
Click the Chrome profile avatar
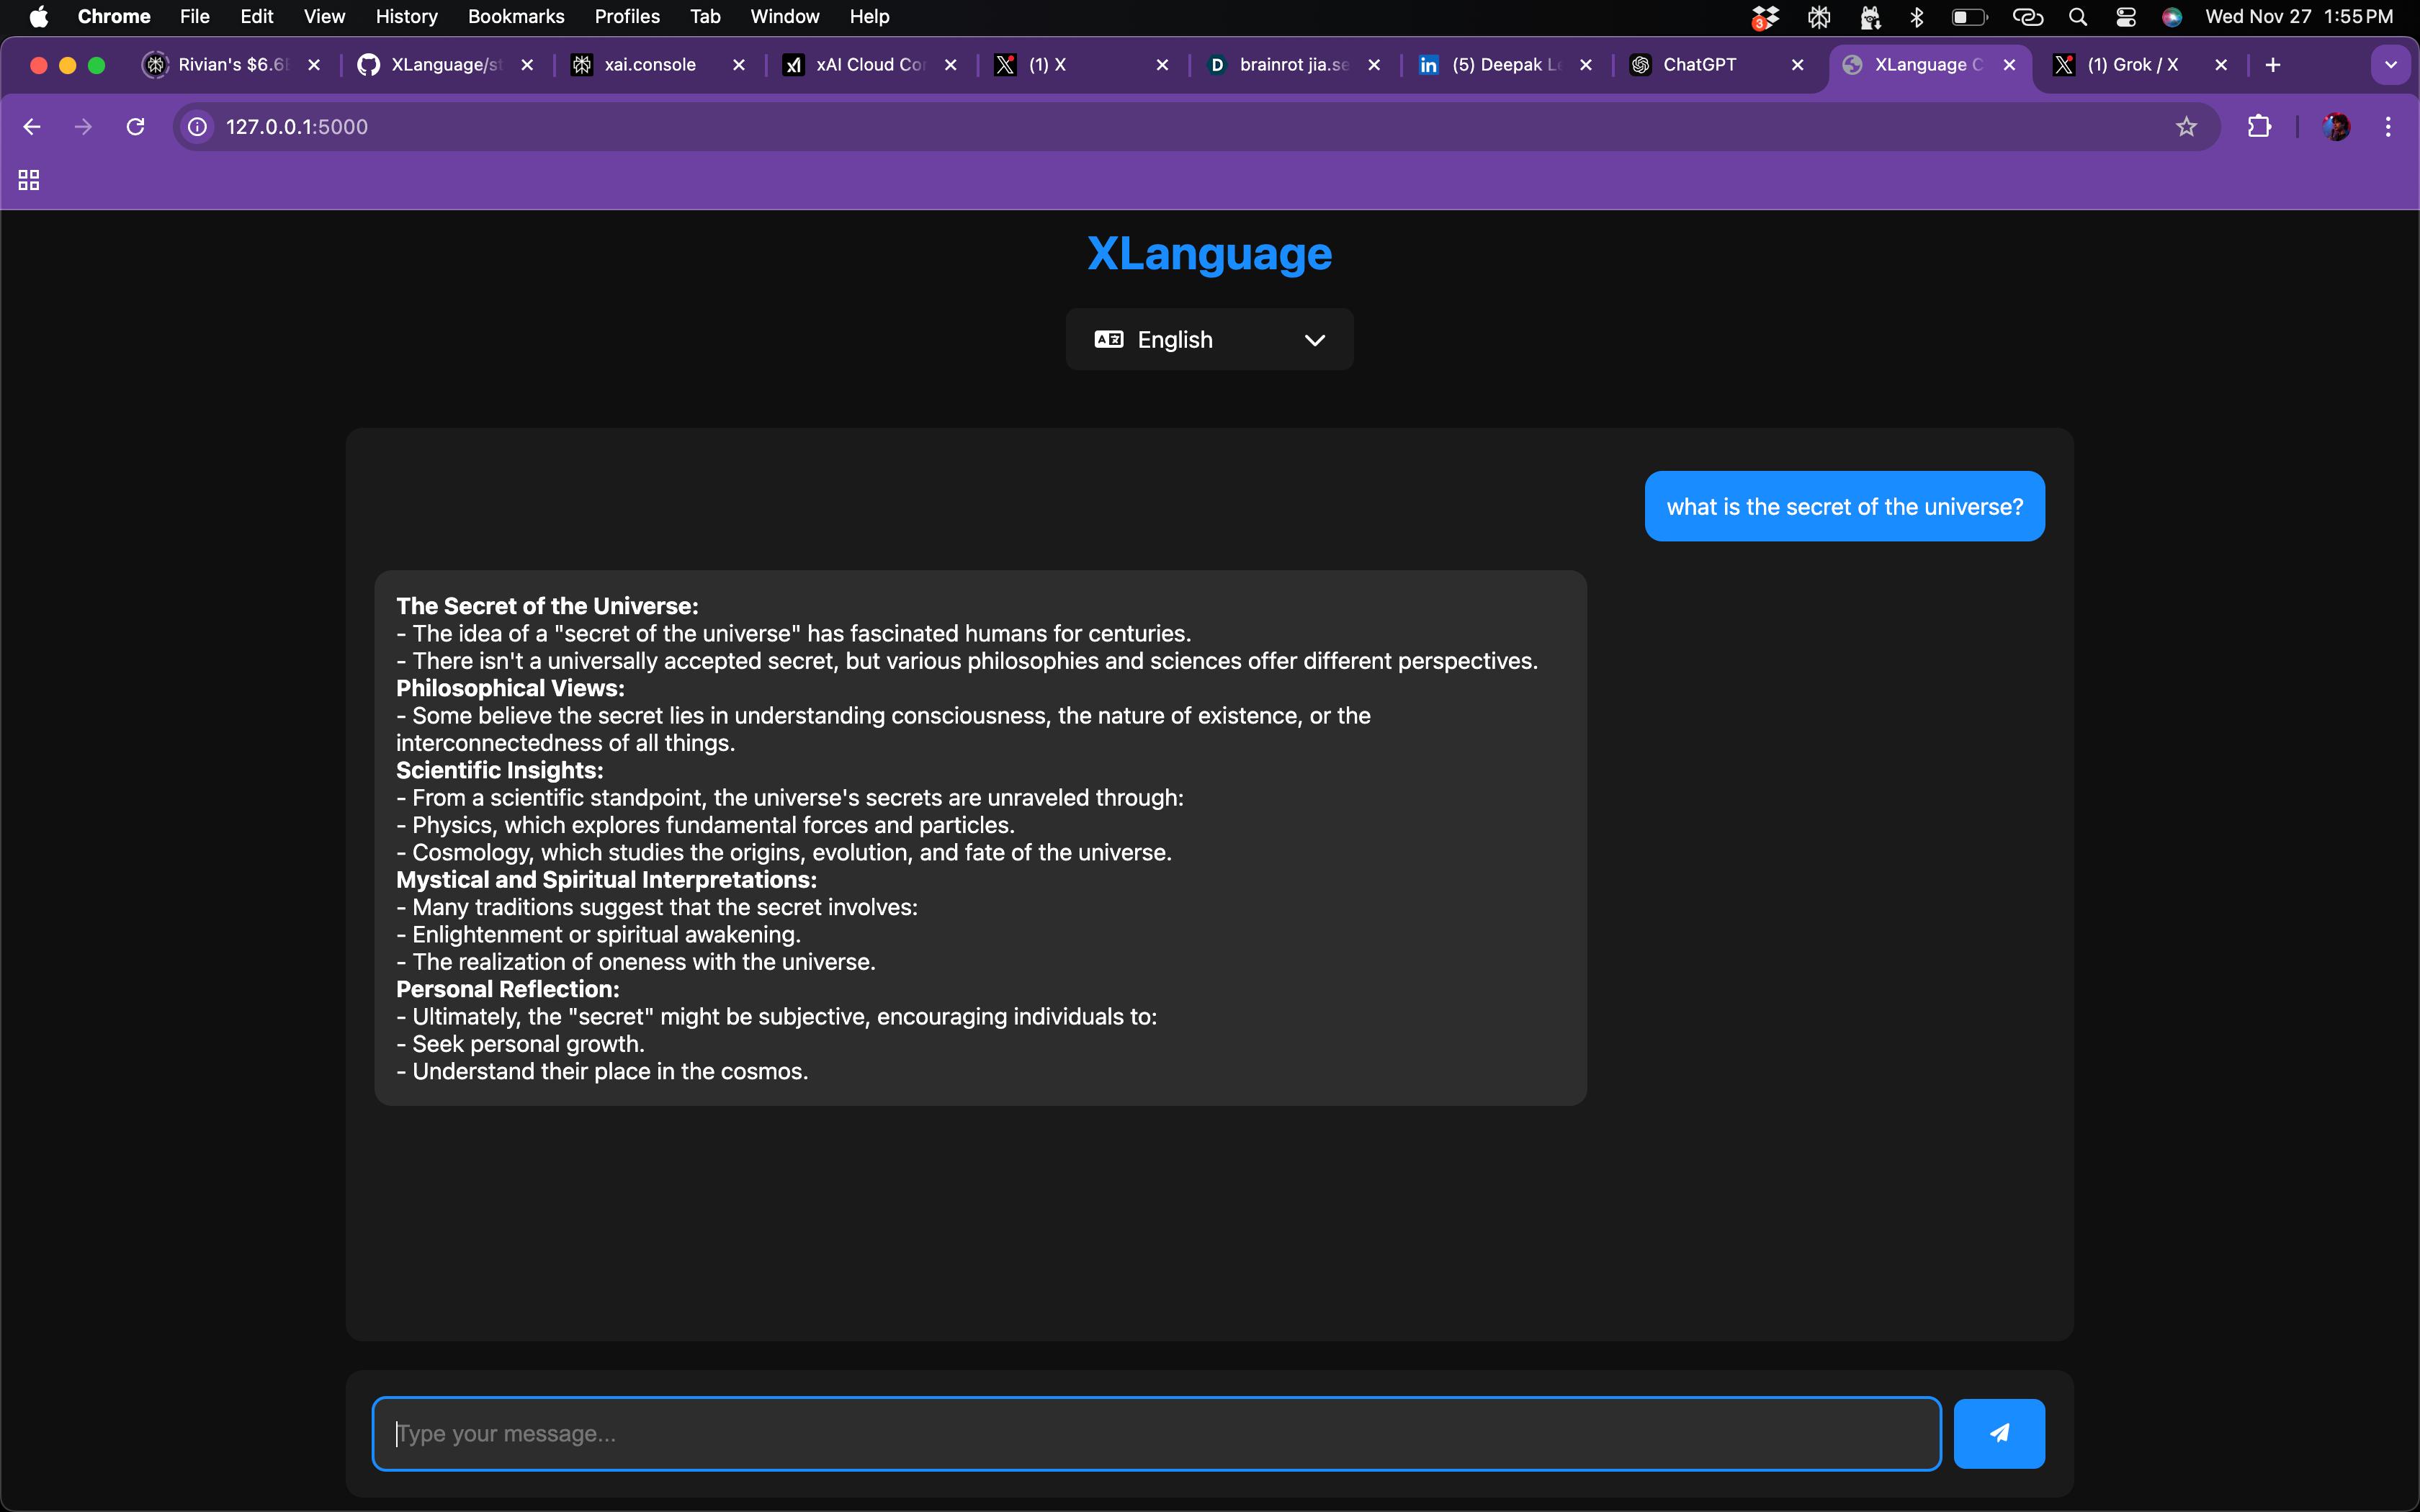[x=2337, y=126]
